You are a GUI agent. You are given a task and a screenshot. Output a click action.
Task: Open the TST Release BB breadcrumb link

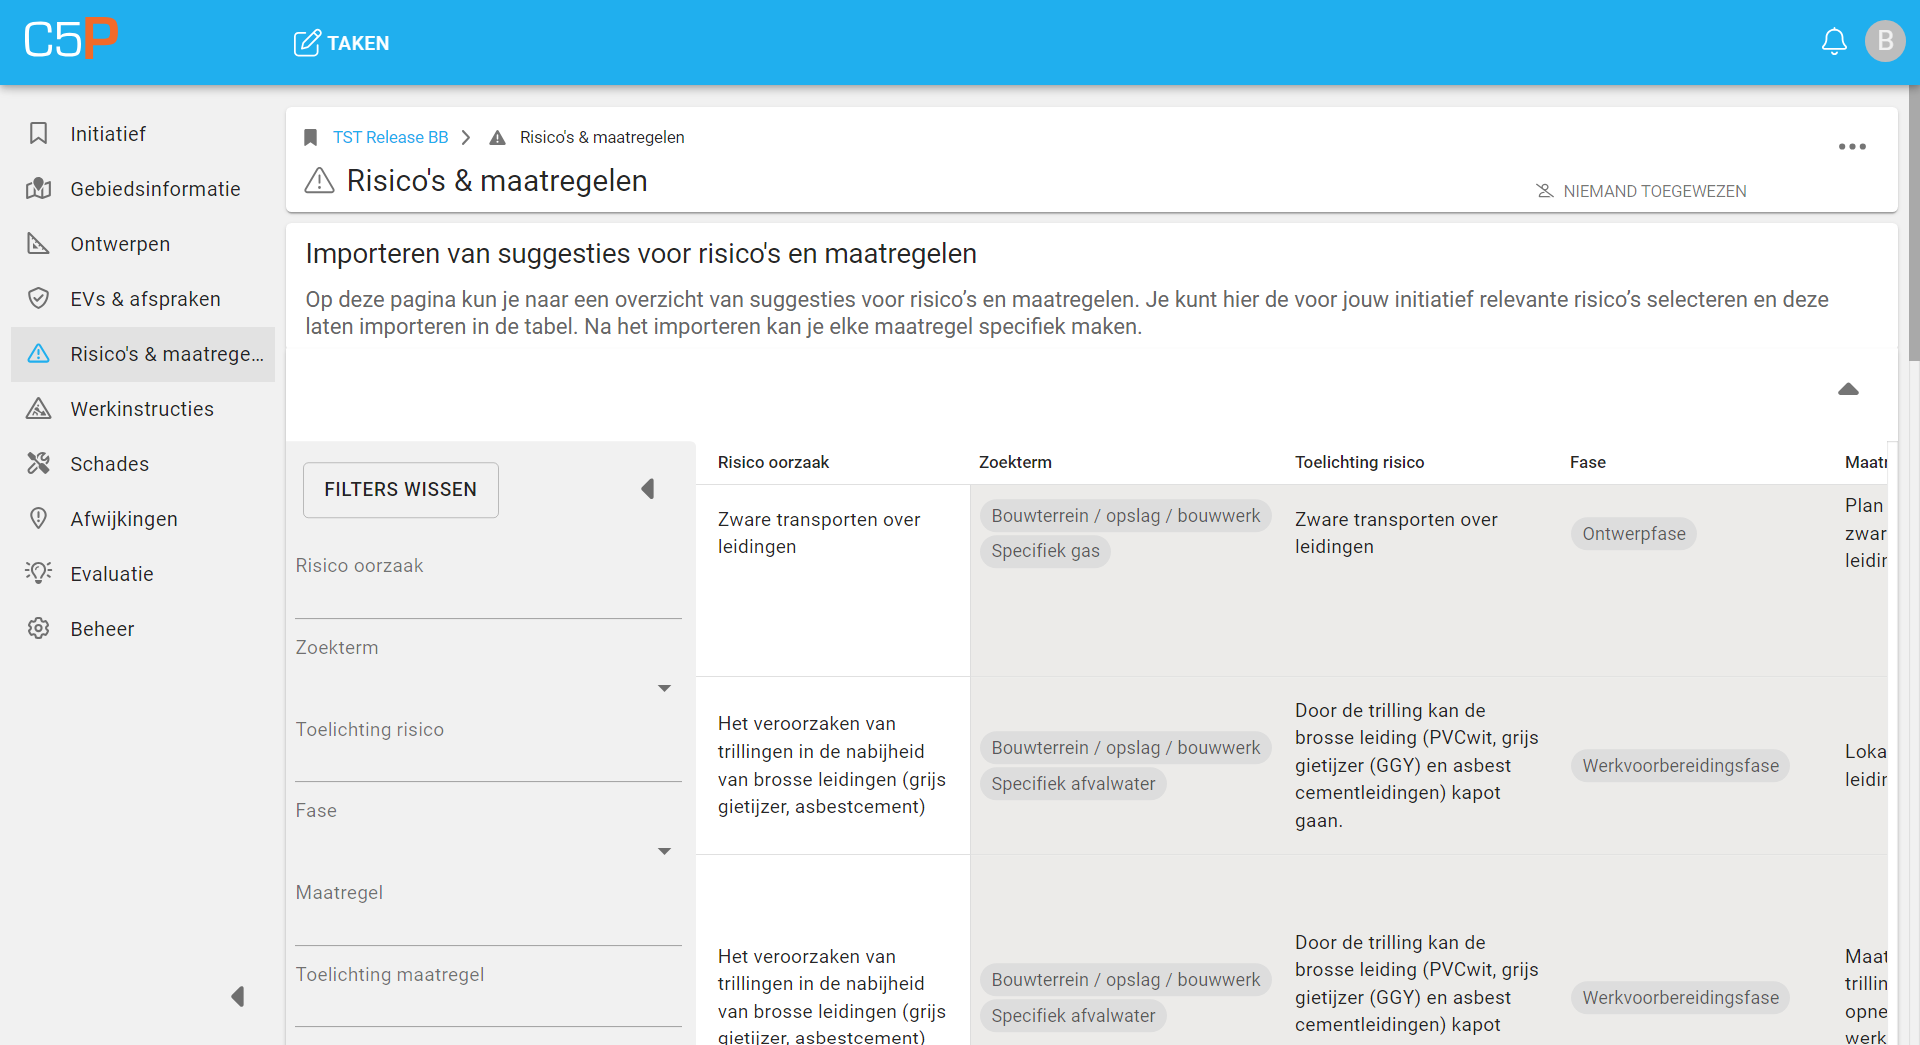click(390, 137)
